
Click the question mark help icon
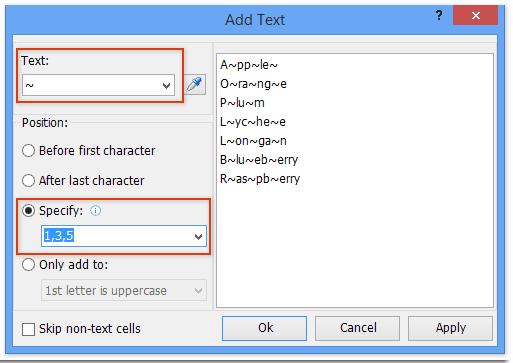click(439, 15)
